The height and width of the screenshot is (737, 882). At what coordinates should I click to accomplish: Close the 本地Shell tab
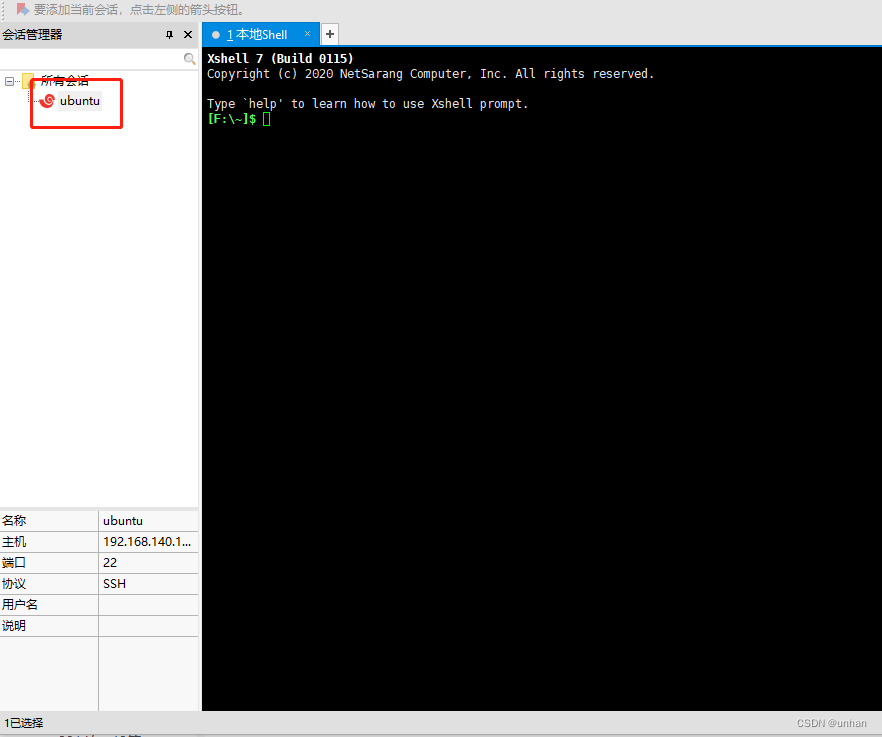pyautogui.click(x=307, y=34)
